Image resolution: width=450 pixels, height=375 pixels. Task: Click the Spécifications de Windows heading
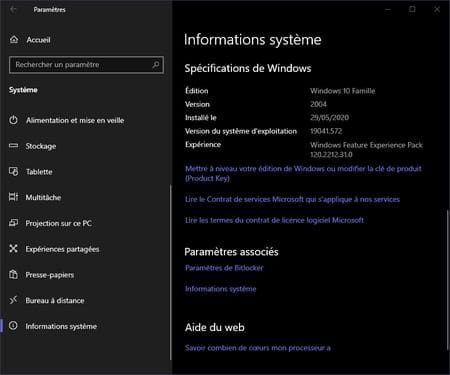tap(248, 68)
